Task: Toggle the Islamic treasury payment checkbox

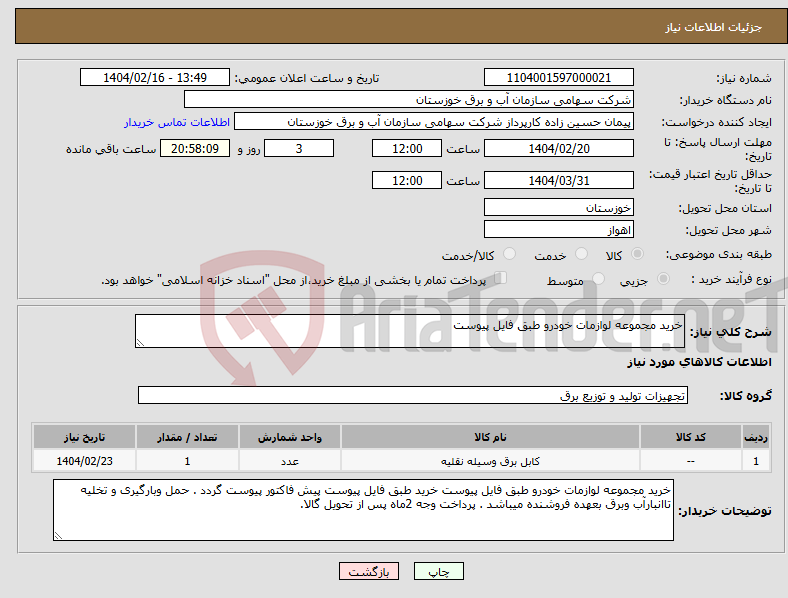Action: coord(501,278)
